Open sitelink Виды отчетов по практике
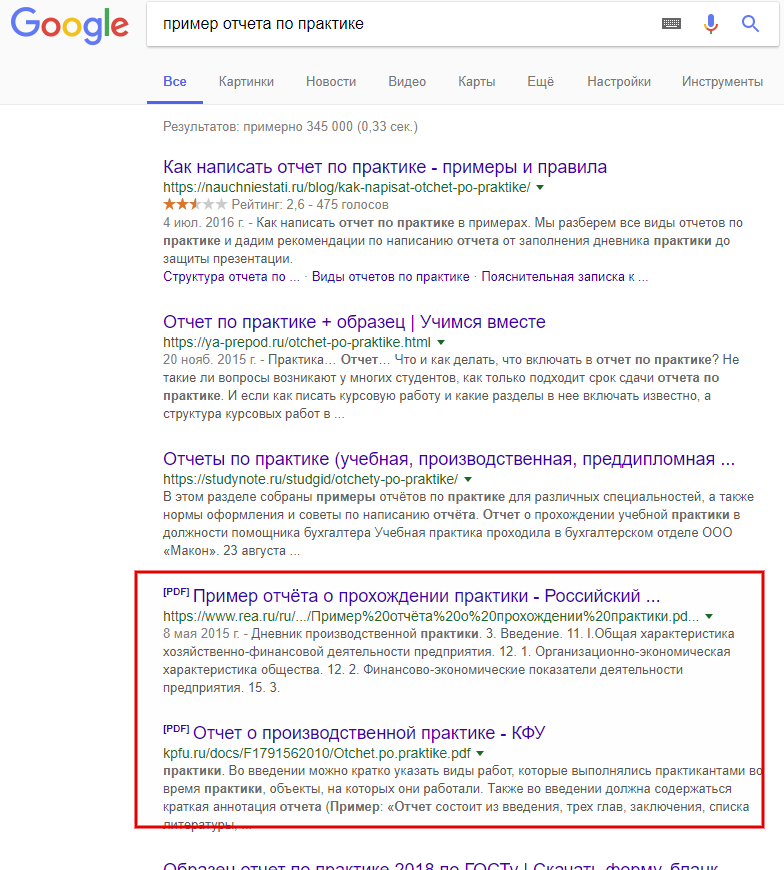Image resolution: width=784 pixels, height=870 pixels. point(390,276)
